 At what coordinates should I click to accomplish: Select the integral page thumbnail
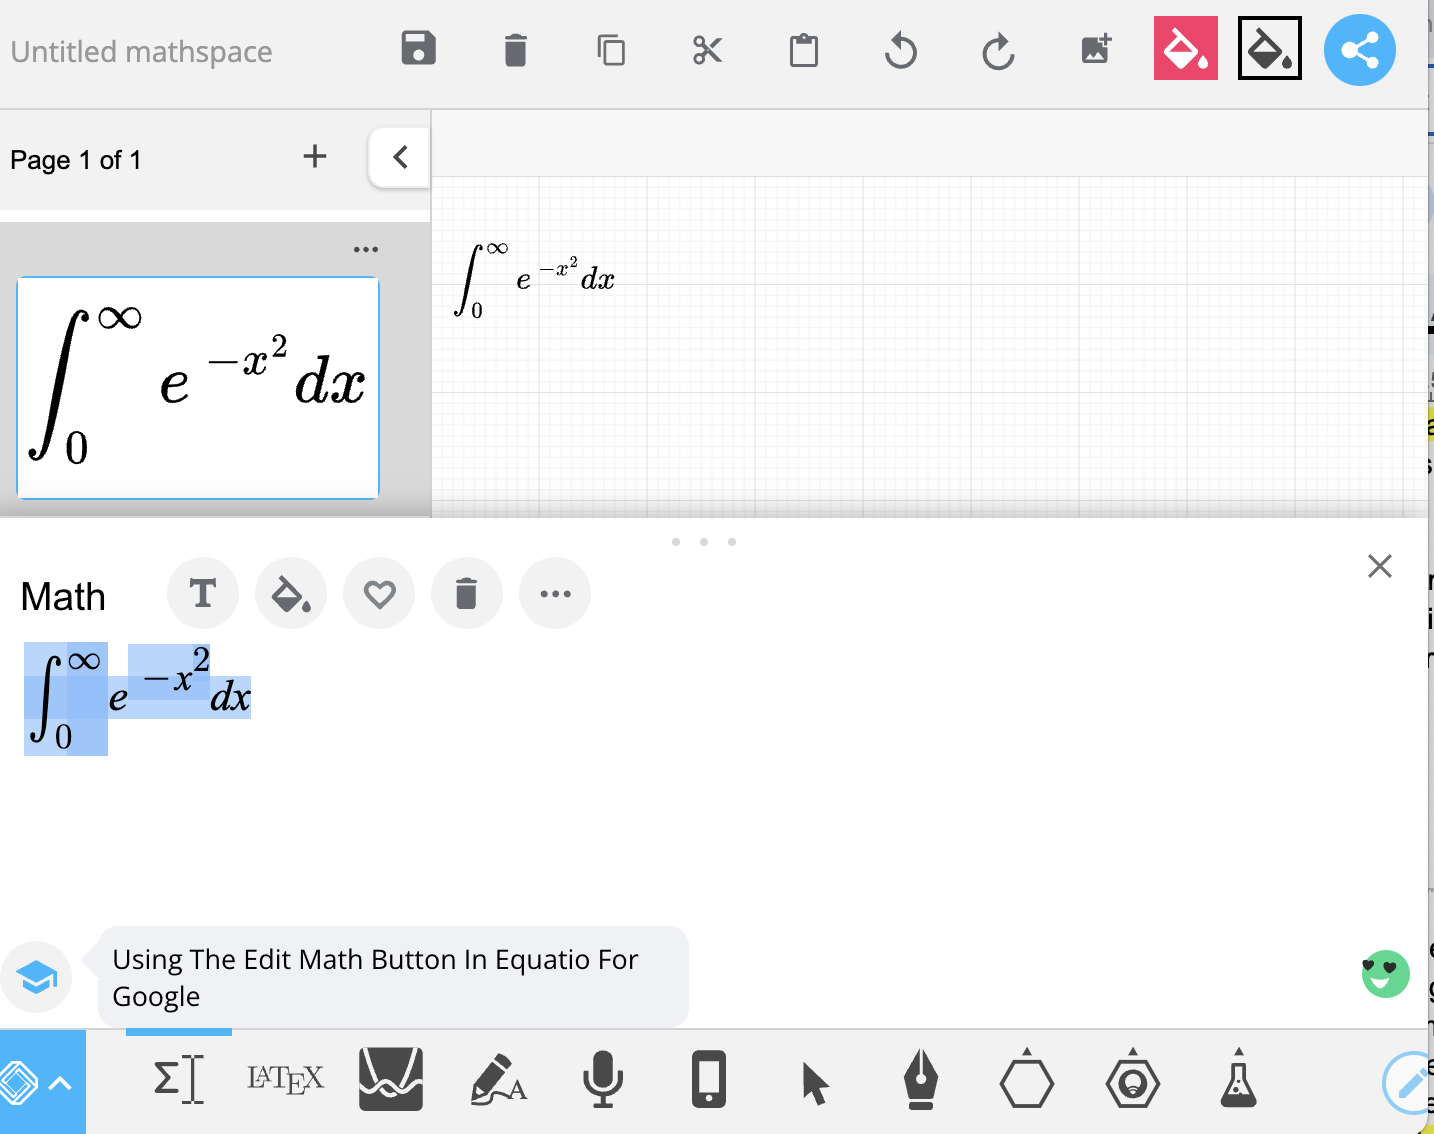198,388
